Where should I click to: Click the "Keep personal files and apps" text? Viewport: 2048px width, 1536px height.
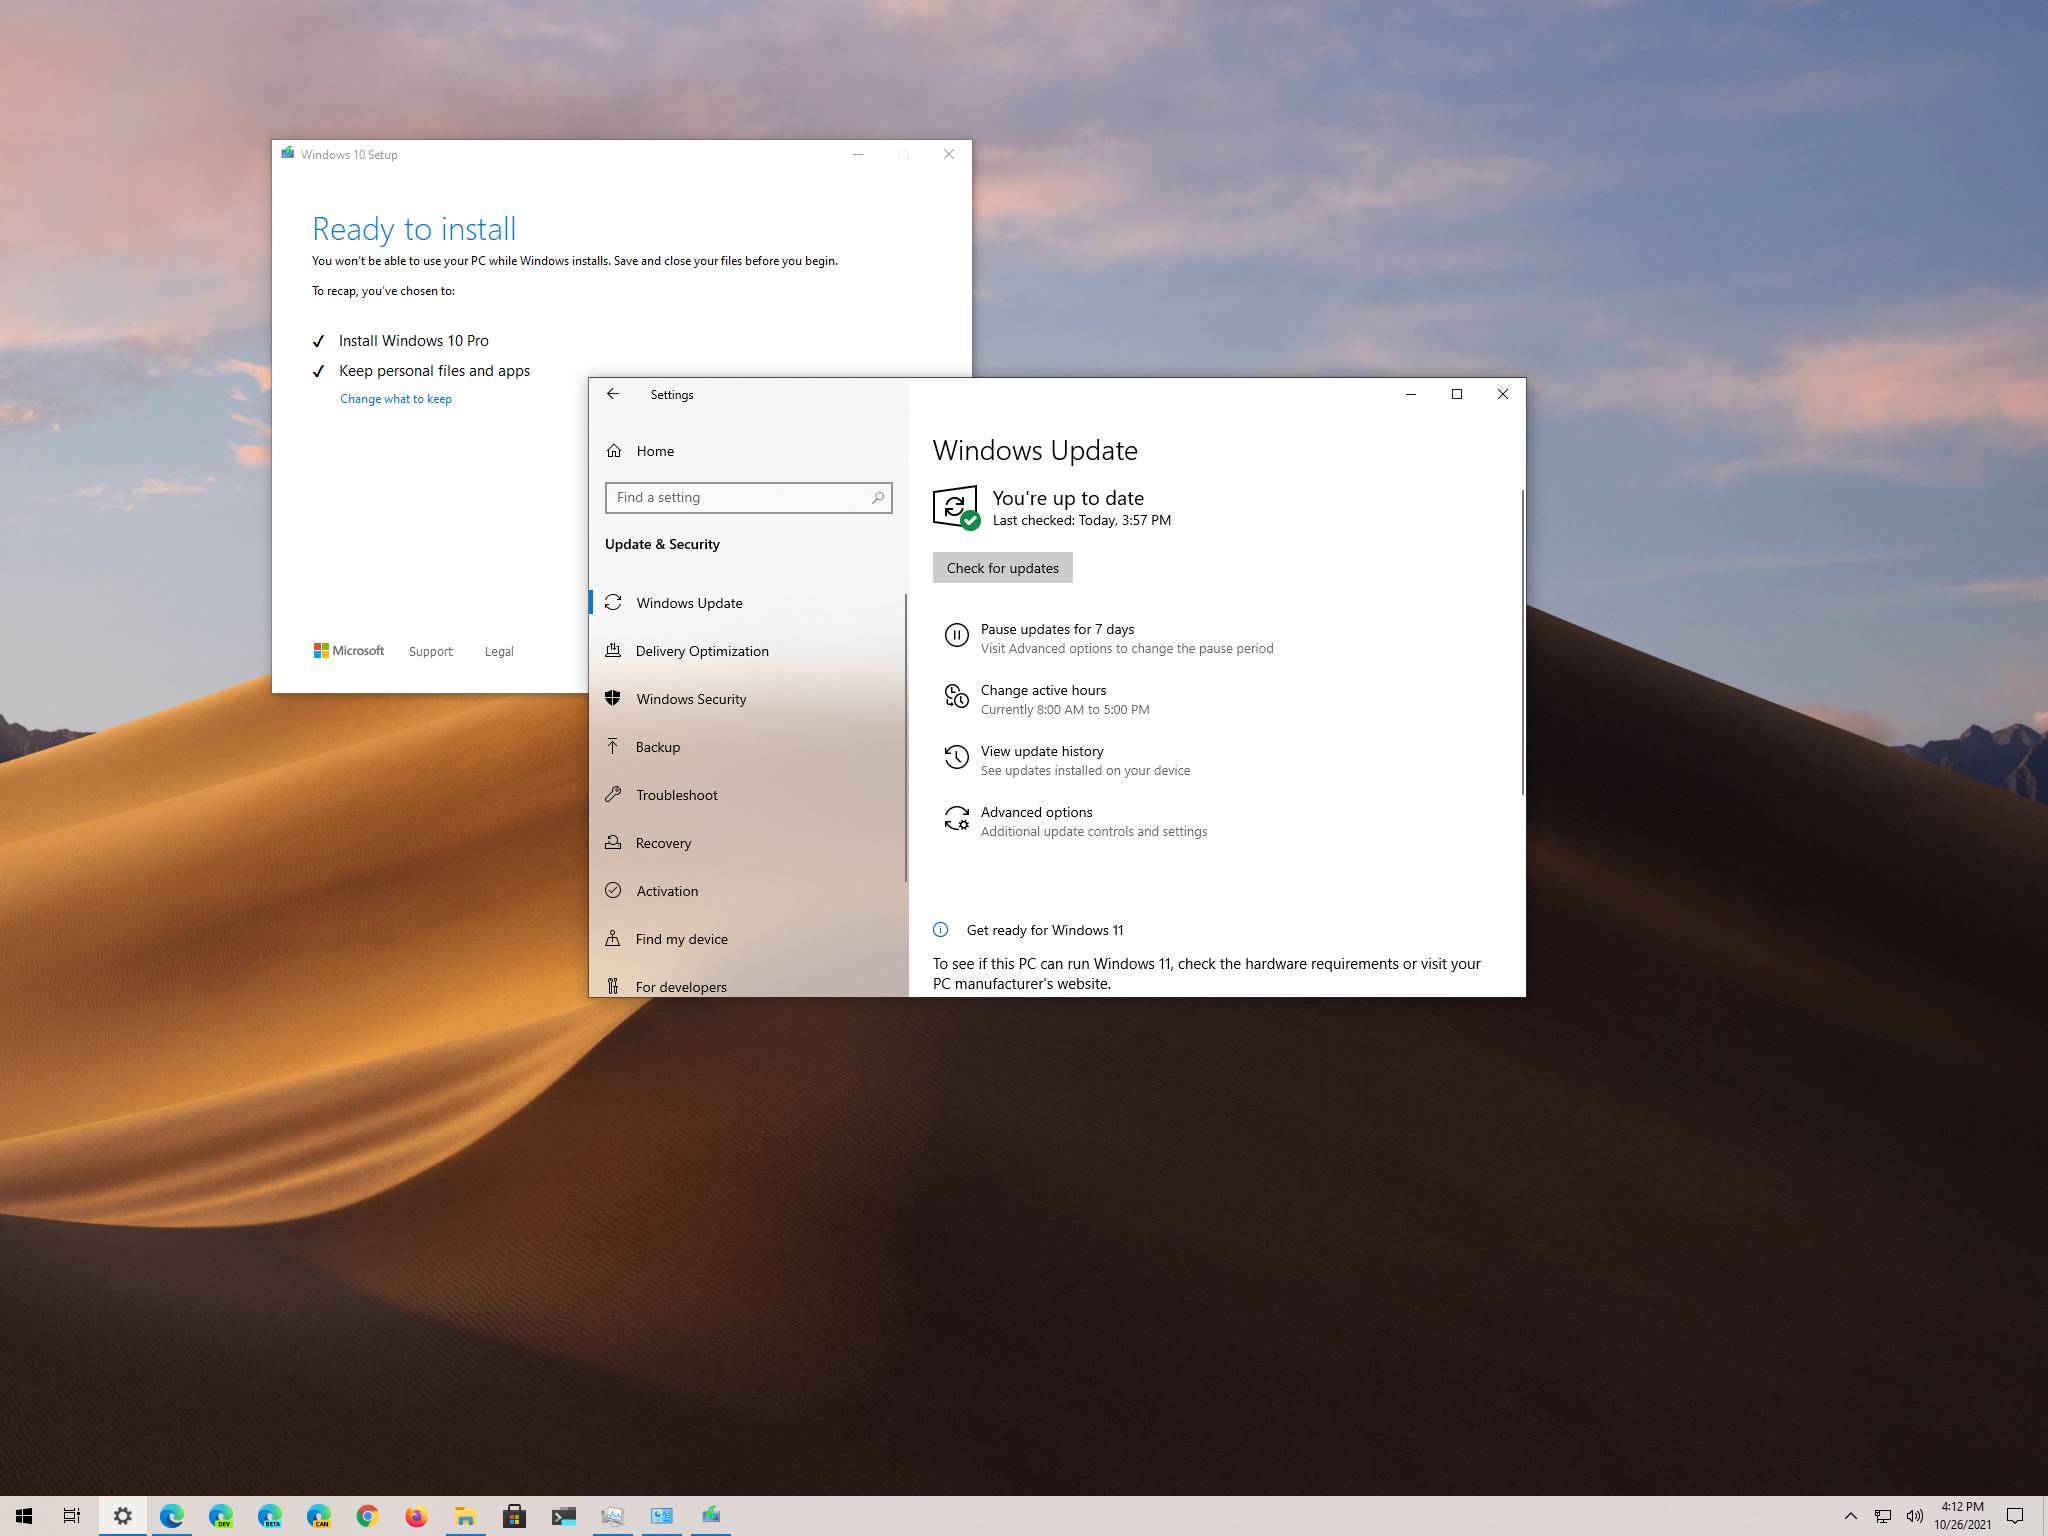click(434, 371)
